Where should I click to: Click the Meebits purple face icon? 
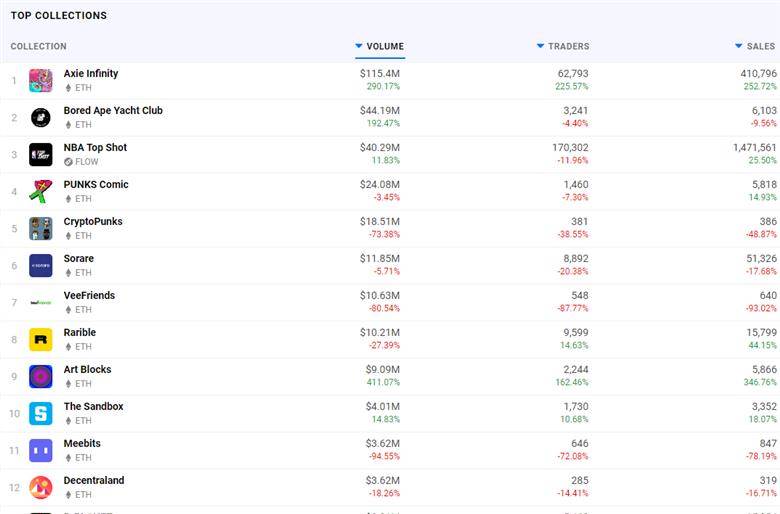41,450
